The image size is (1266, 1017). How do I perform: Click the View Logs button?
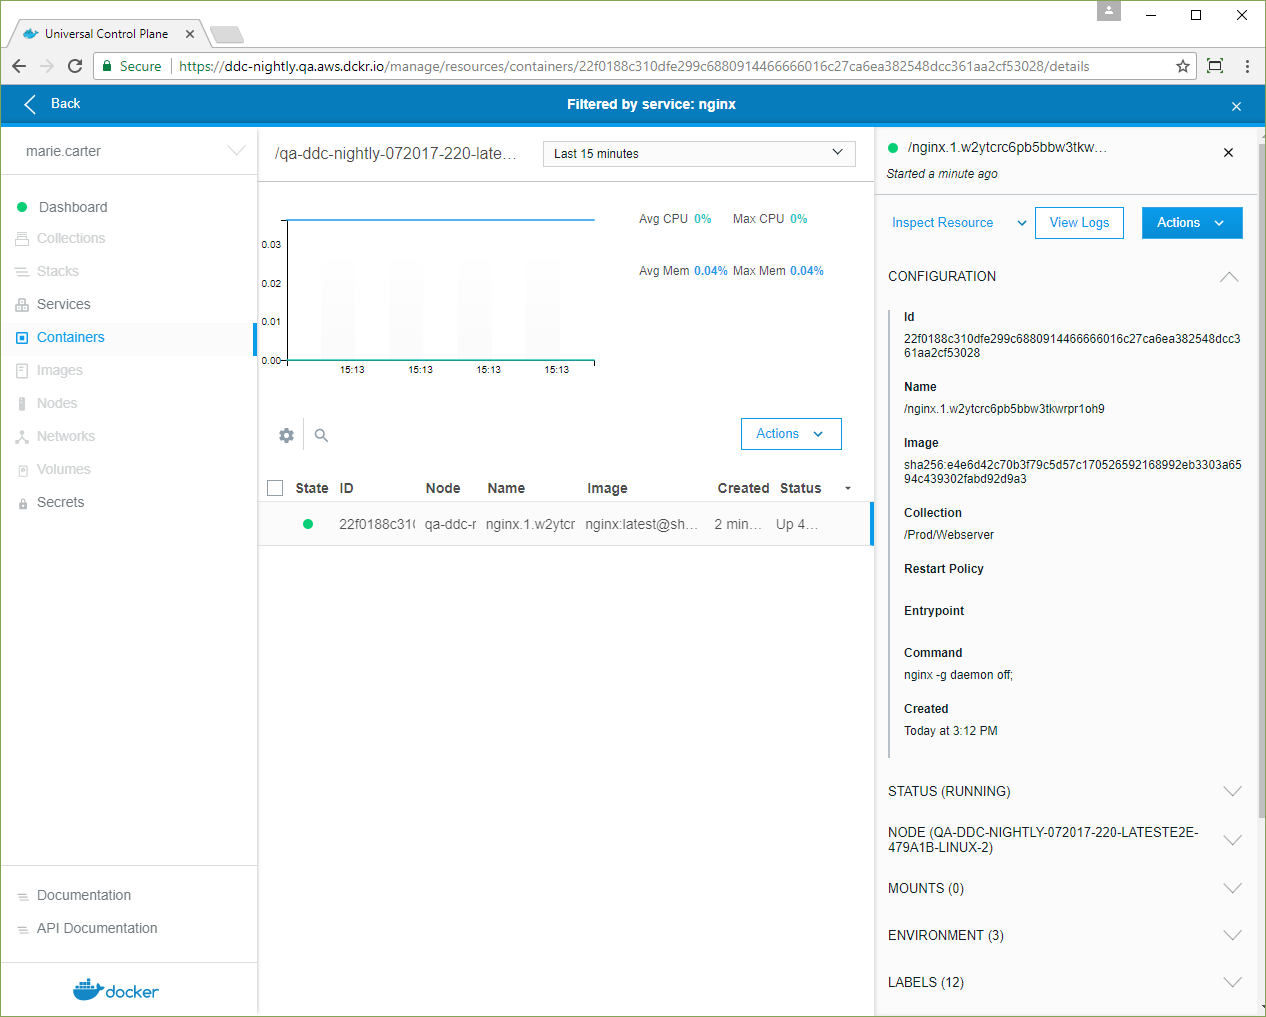tap(1079, 223)
